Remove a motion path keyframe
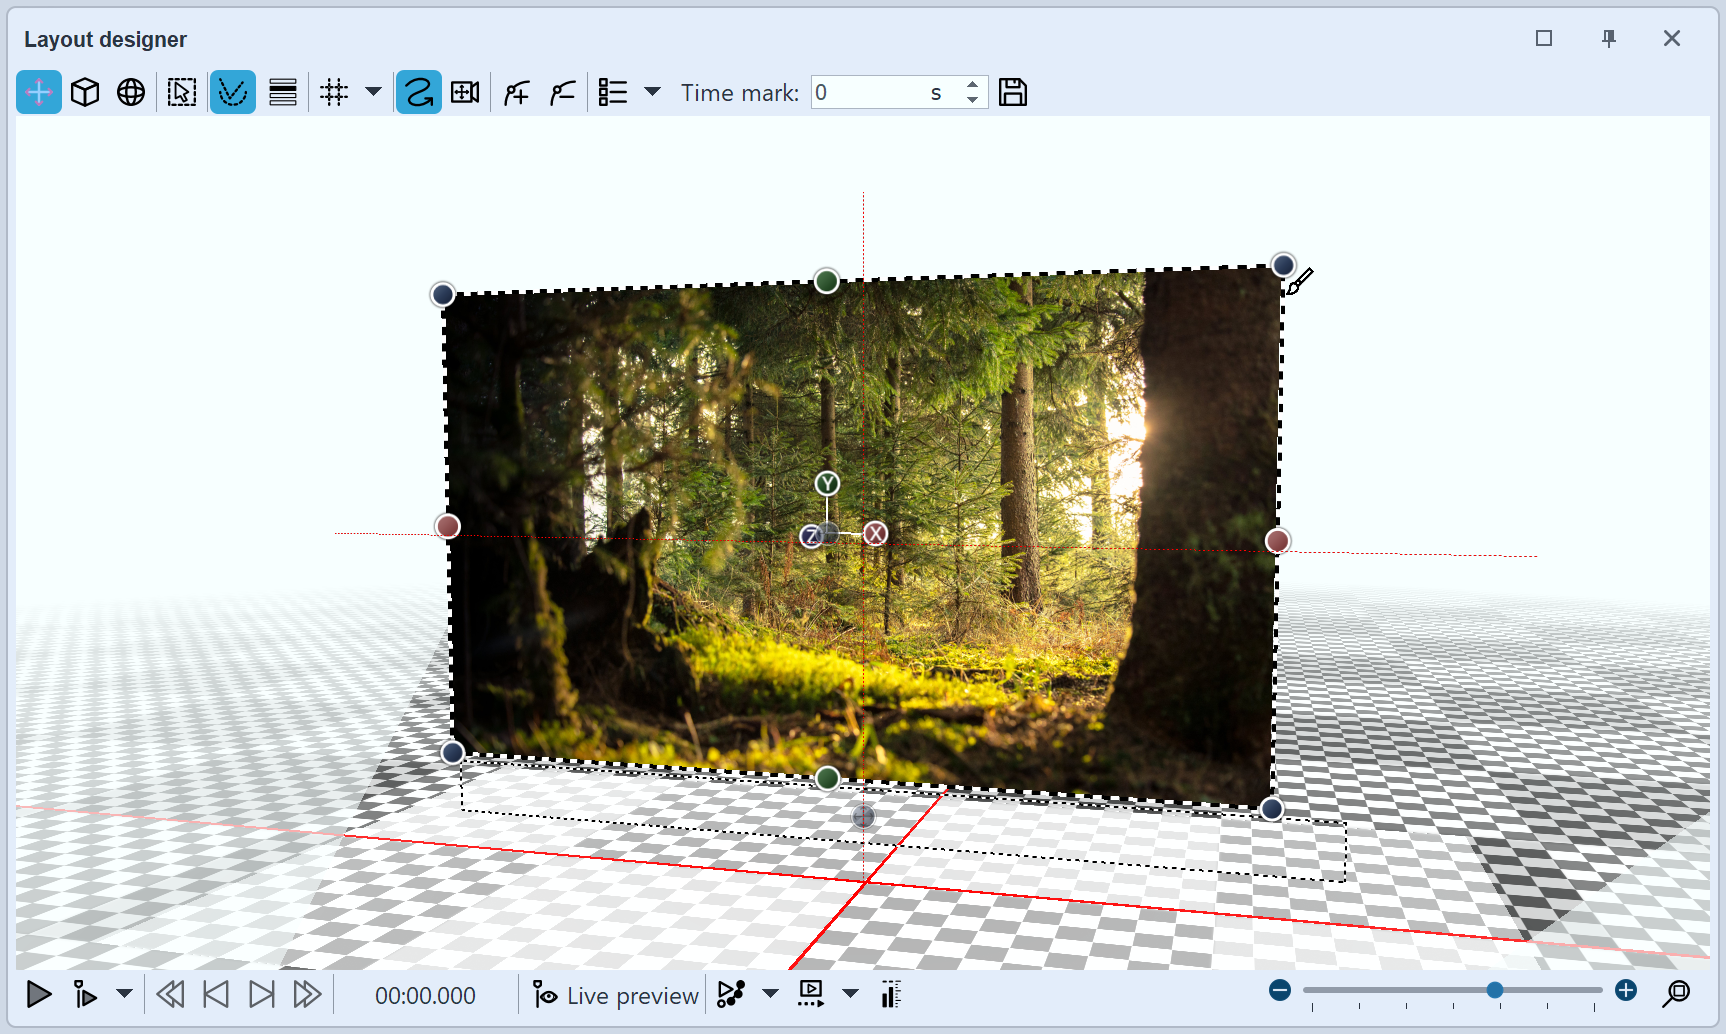The width and height of the screenshot is (1726, 1034). pos(562,91)
